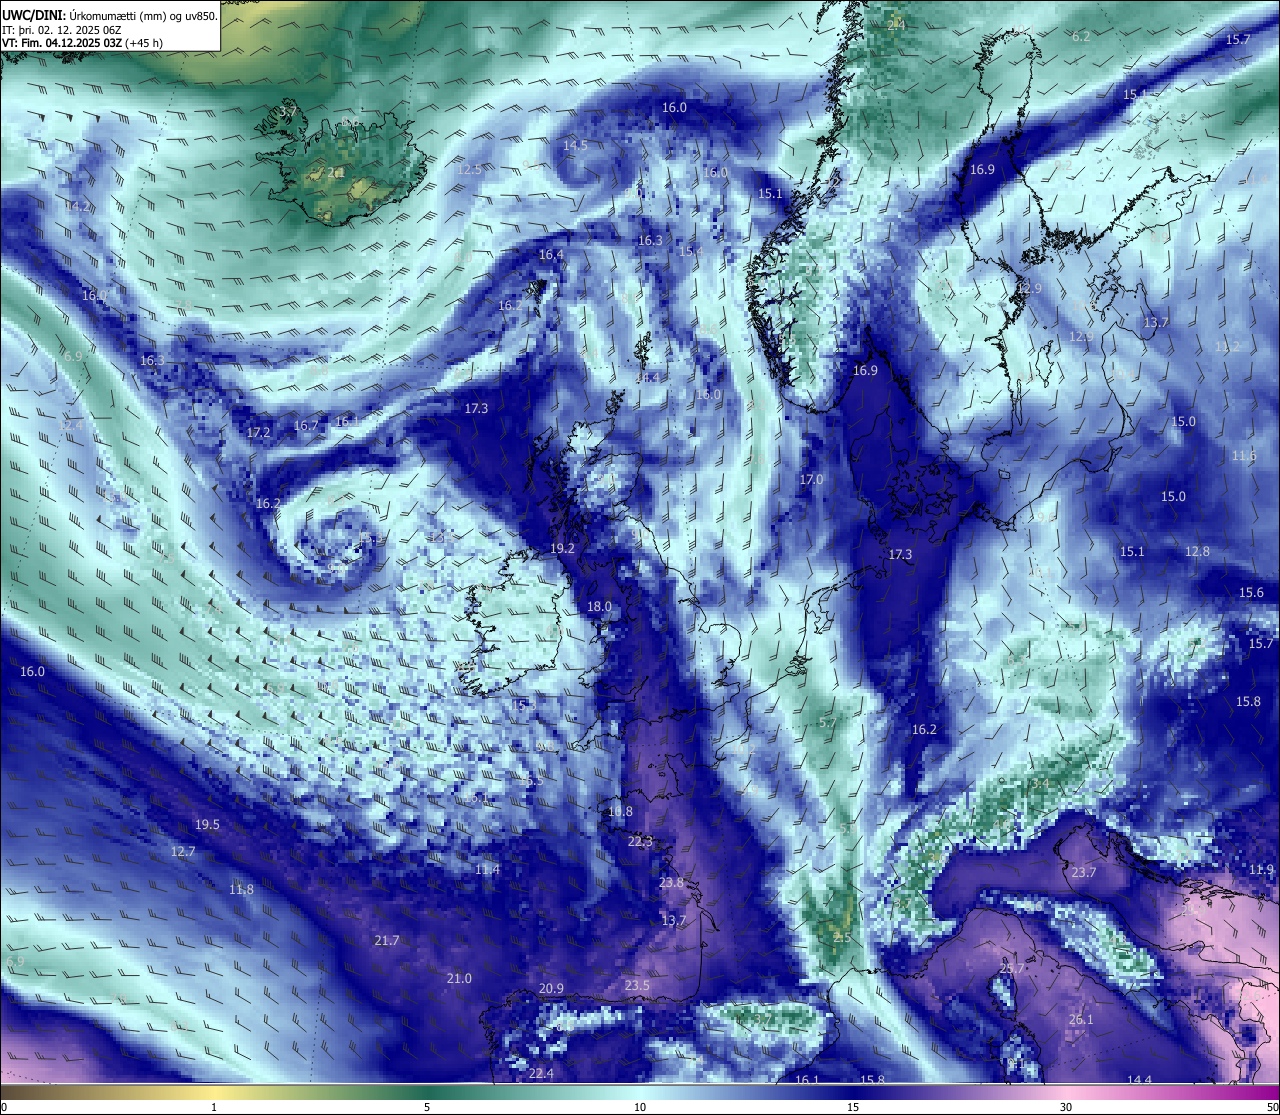Screen dimensions: 1280x1115
Task: Click the 2.1 value over Iceland
Action: (x=335, y=173)
